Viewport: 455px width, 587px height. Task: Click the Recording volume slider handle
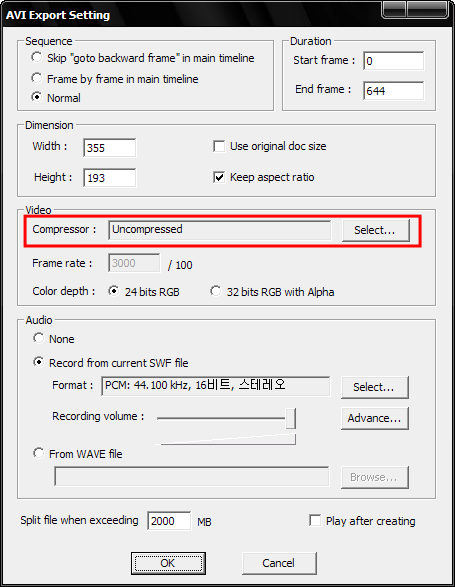coord(291,418)
